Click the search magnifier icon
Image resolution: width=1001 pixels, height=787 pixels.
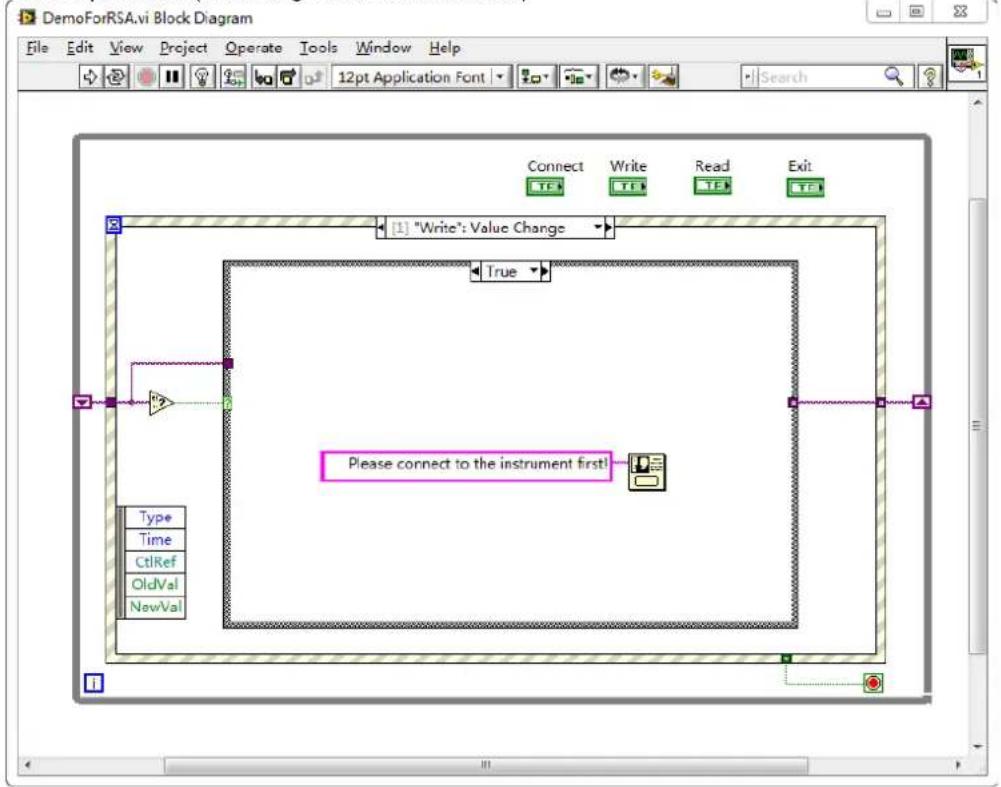tap(894, 77)
